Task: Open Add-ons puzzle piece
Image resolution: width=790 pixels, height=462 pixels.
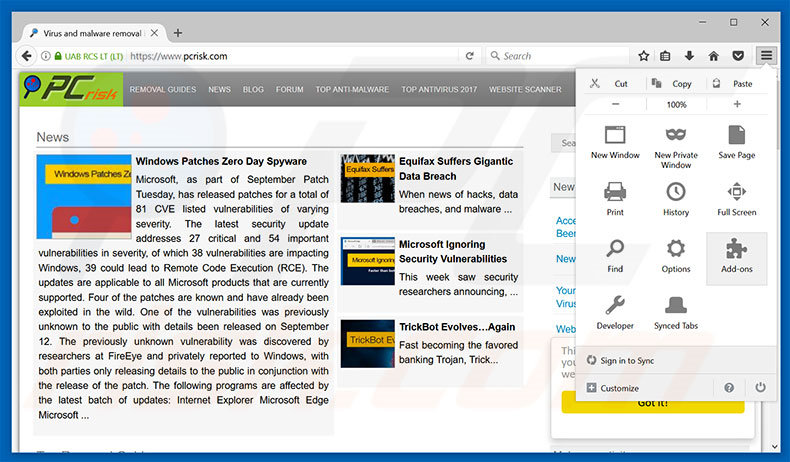Action: (737, 258)
